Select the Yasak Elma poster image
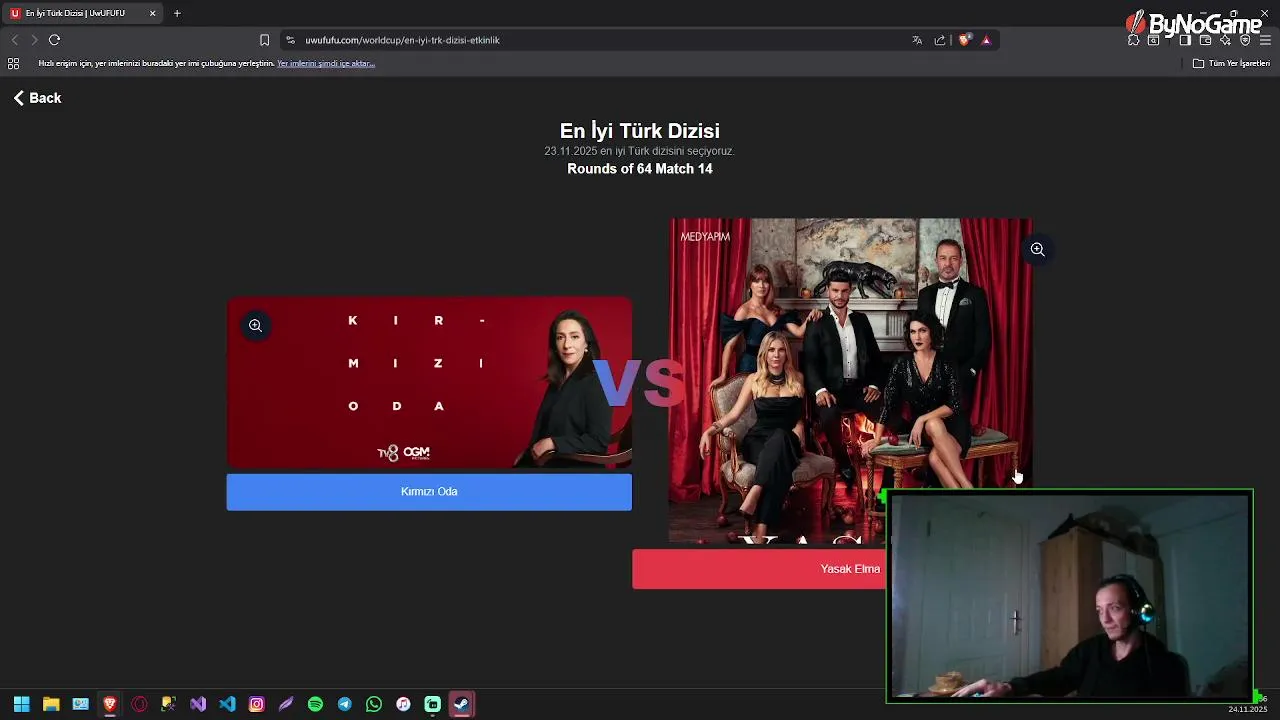The height and width of the screenshot is (720, 1280). pos(851,380)
